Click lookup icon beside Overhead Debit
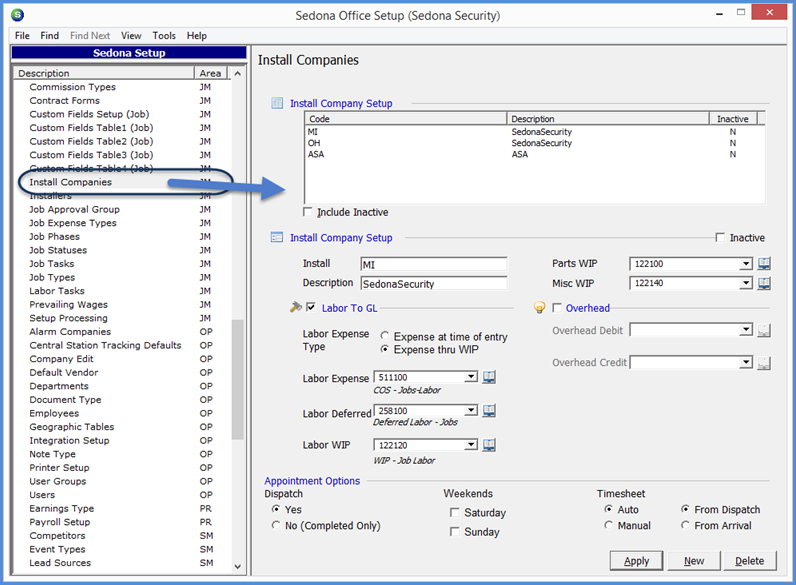The height and width of the screenshot is (585, 796). coord(764,331)
